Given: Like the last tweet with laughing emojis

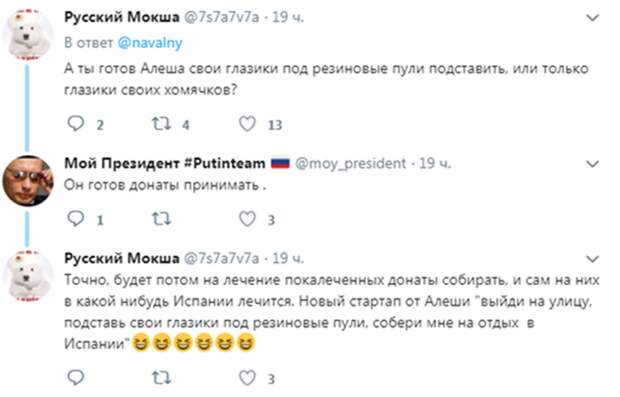Looking at the screenshot, I should point(248,378).
